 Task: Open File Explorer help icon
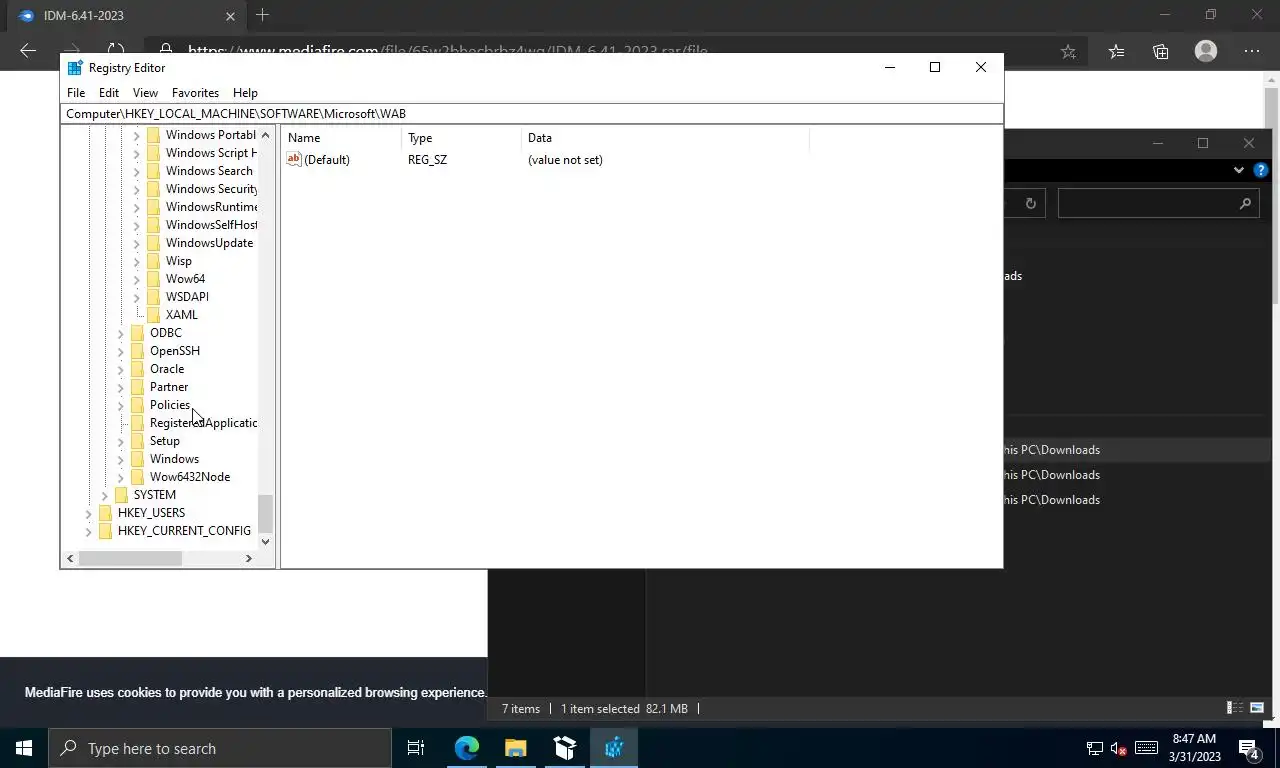click(1261, 171)
